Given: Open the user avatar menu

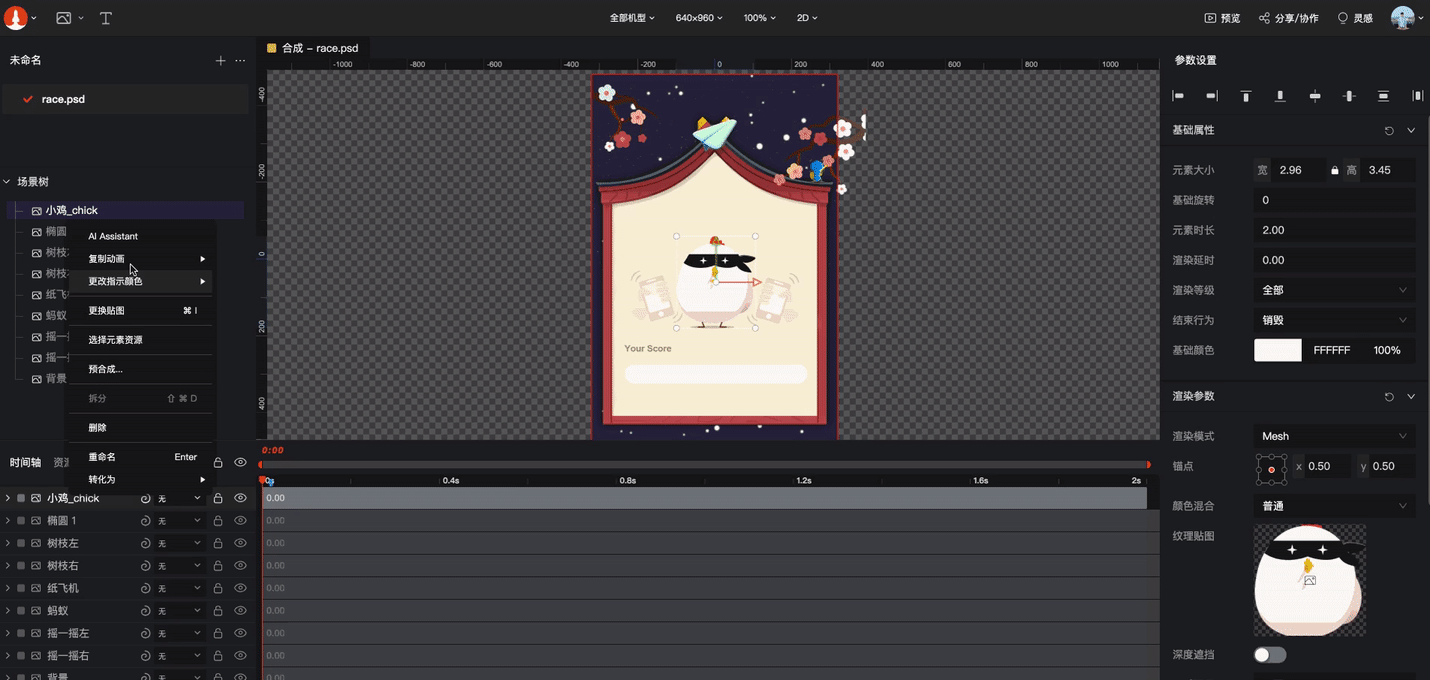Looking at the screenshot, I should coord(1407,18).
